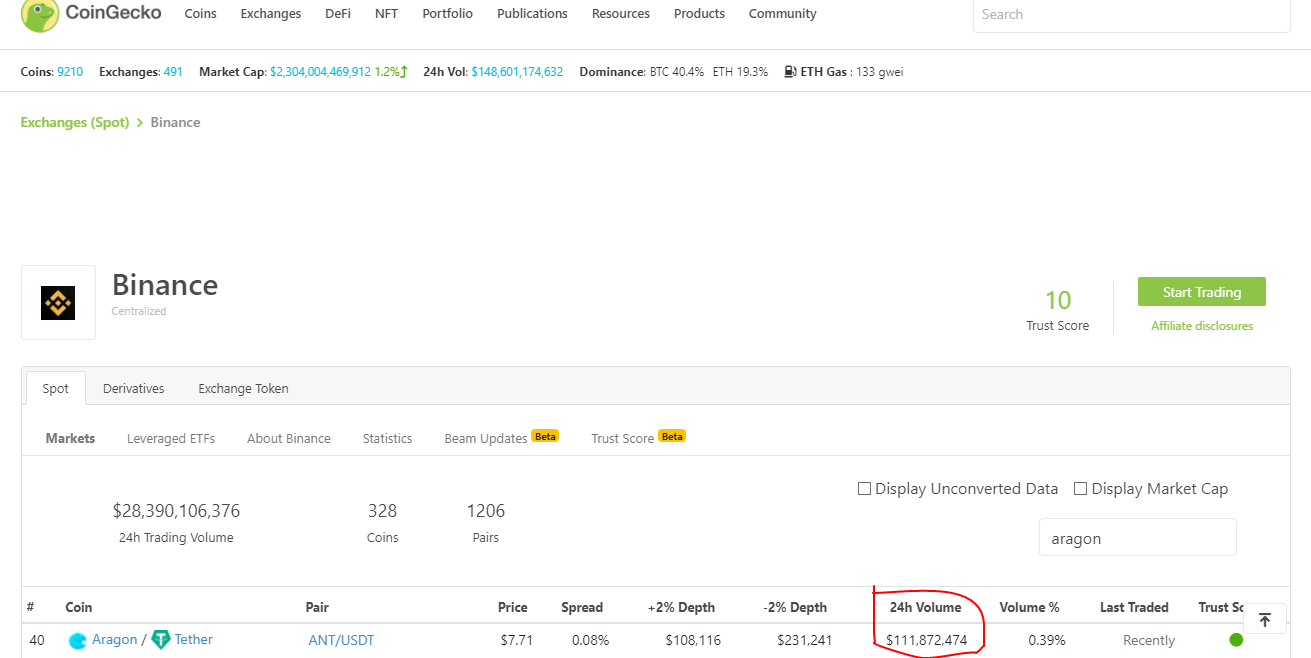This screenshot has width=1311, height=658.
Task: Click the Market Cap value link
Action: click(x=320, y=72)
